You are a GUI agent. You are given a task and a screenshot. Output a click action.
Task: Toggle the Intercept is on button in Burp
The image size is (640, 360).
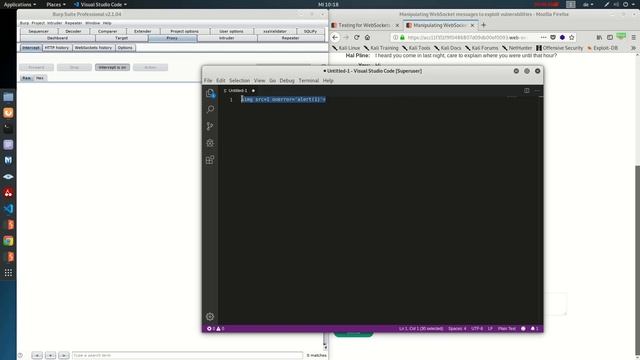(x=112, y=67)
